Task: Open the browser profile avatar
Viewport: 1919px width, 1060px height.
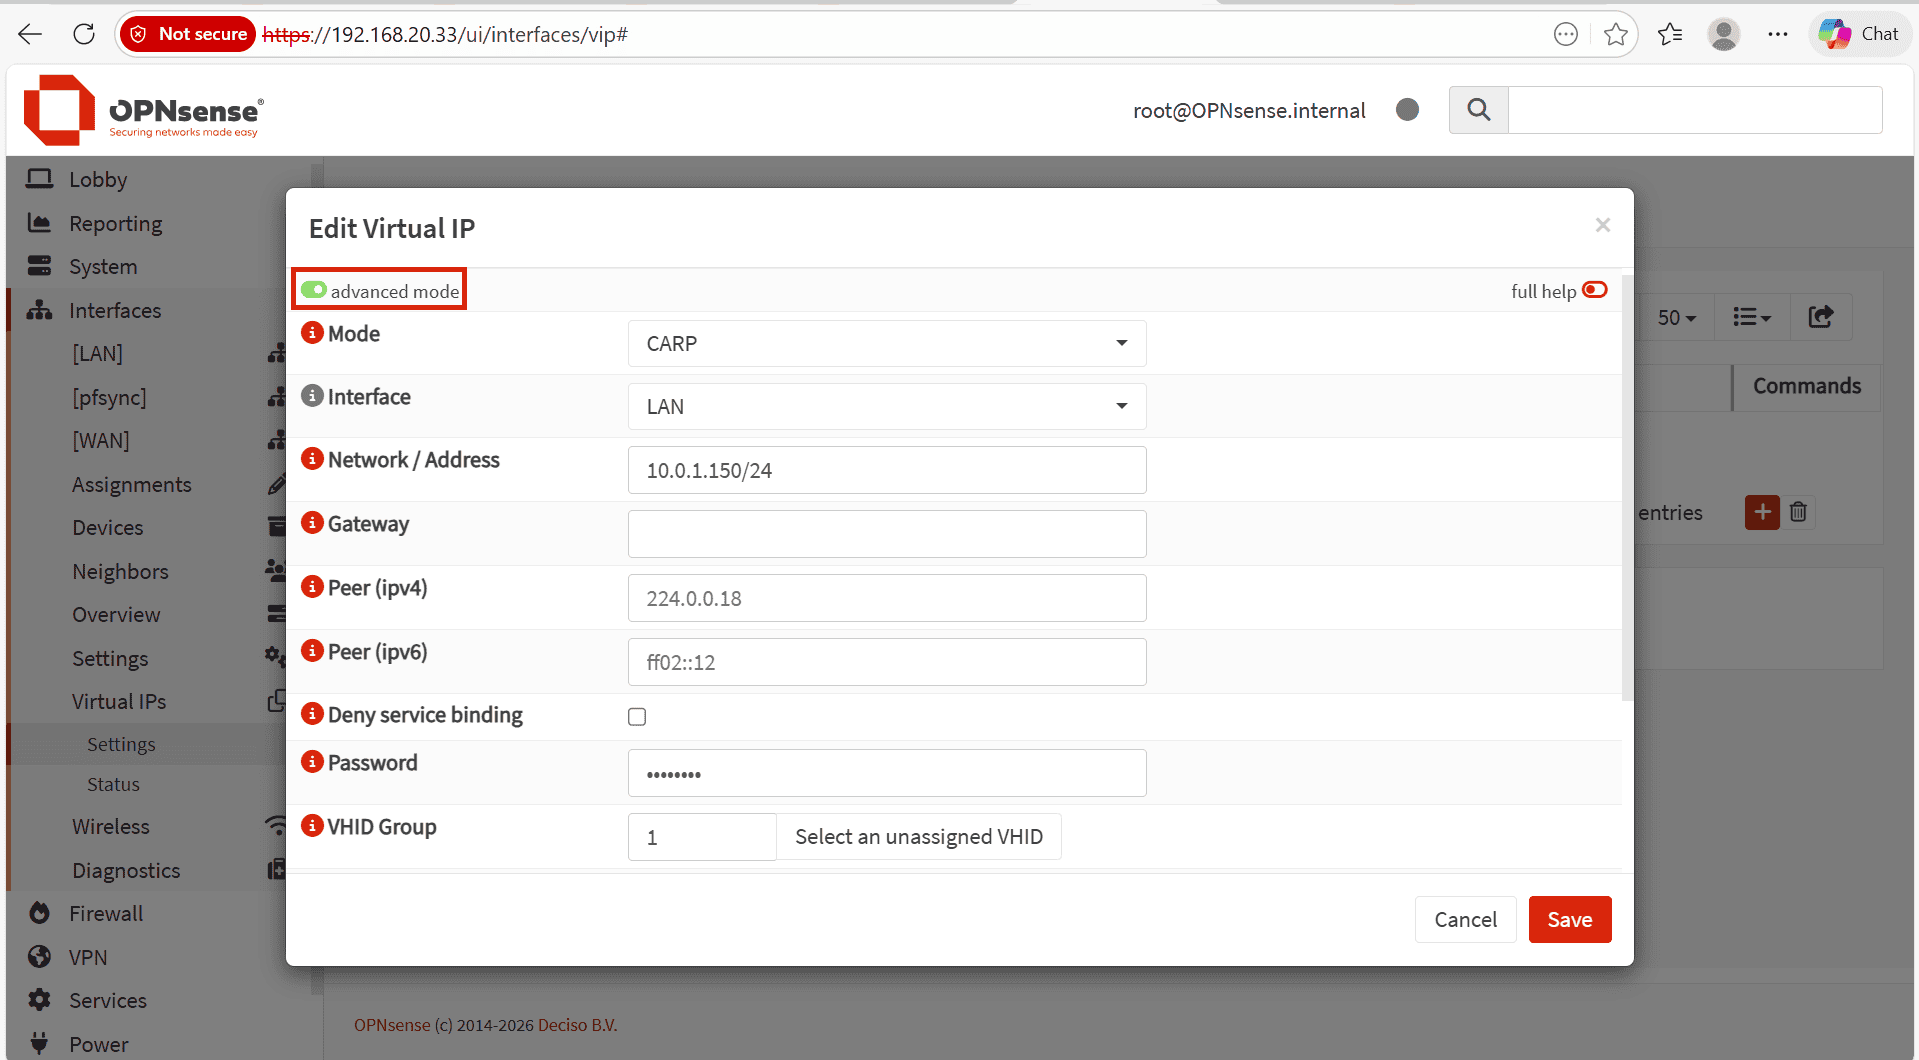Action: 1723,34
